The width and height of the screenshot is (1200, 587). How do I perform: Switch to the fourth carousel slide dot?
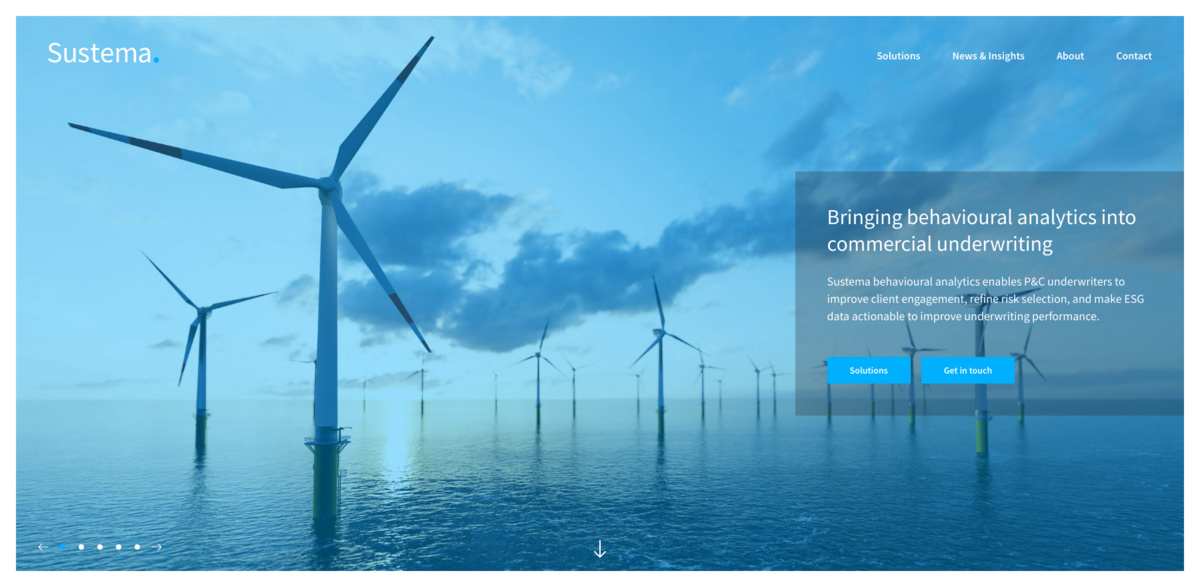pos(118,547)
